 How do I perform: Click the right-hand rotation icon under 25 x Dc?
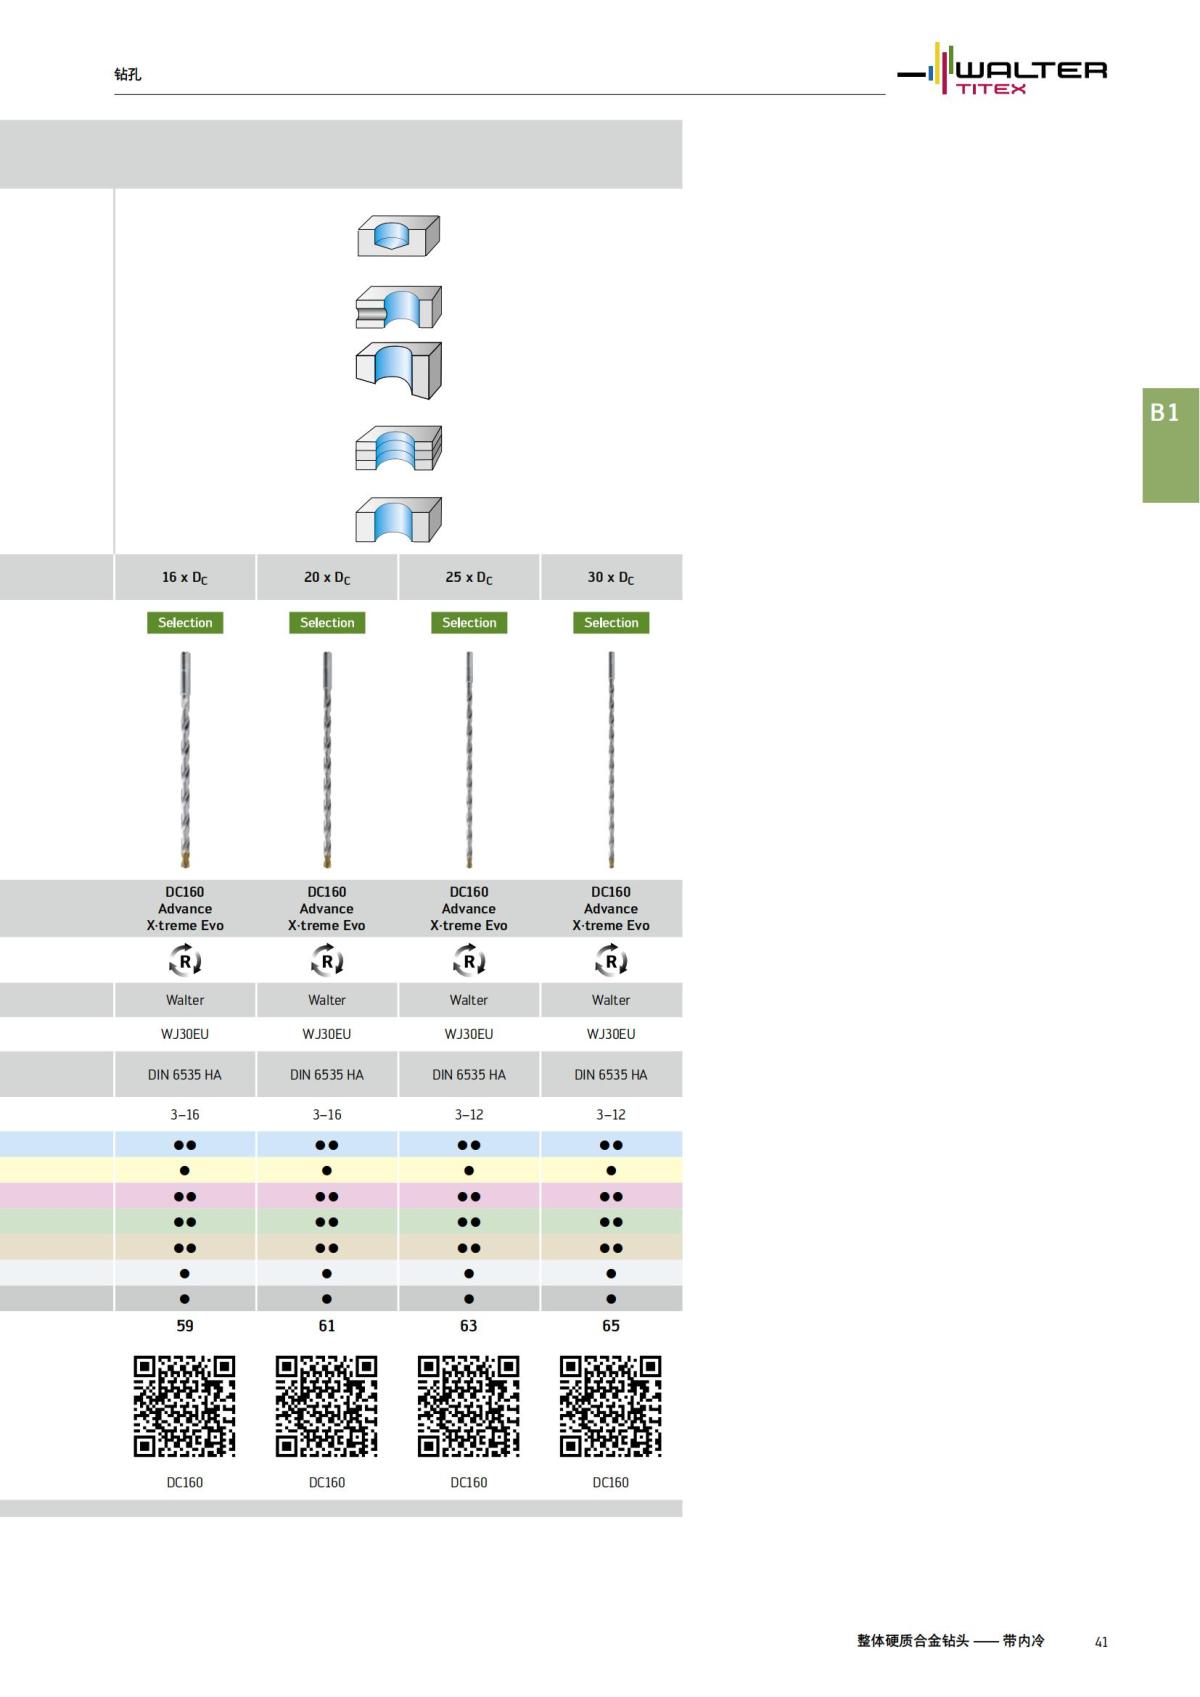(x=469, y=961)
